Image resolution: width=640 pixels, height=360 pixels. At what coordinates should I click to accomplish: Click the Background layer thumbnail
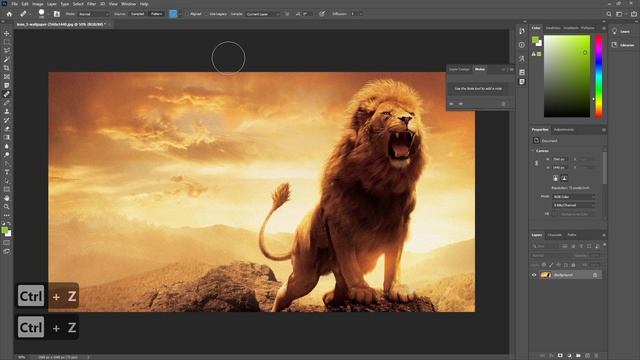(x=546, y=275)
